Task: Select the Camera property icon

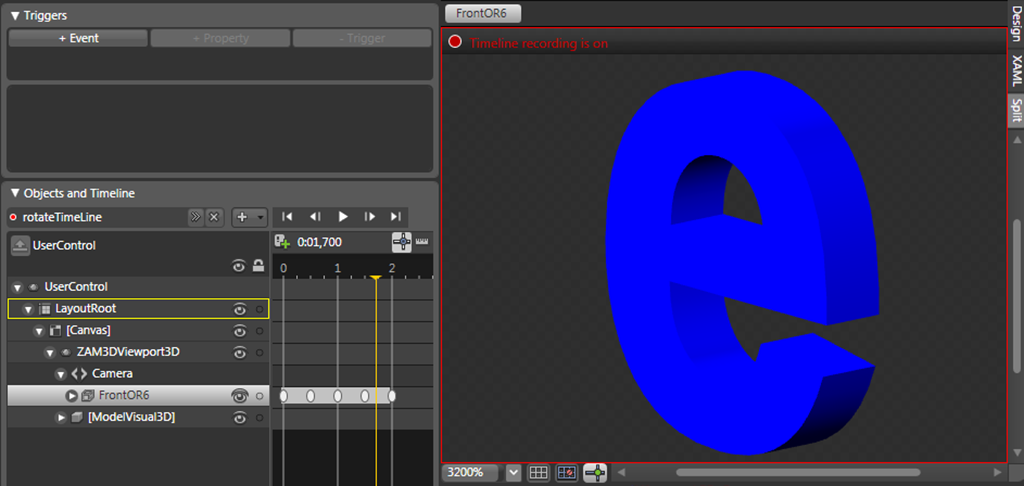Action: pos(79,374)
